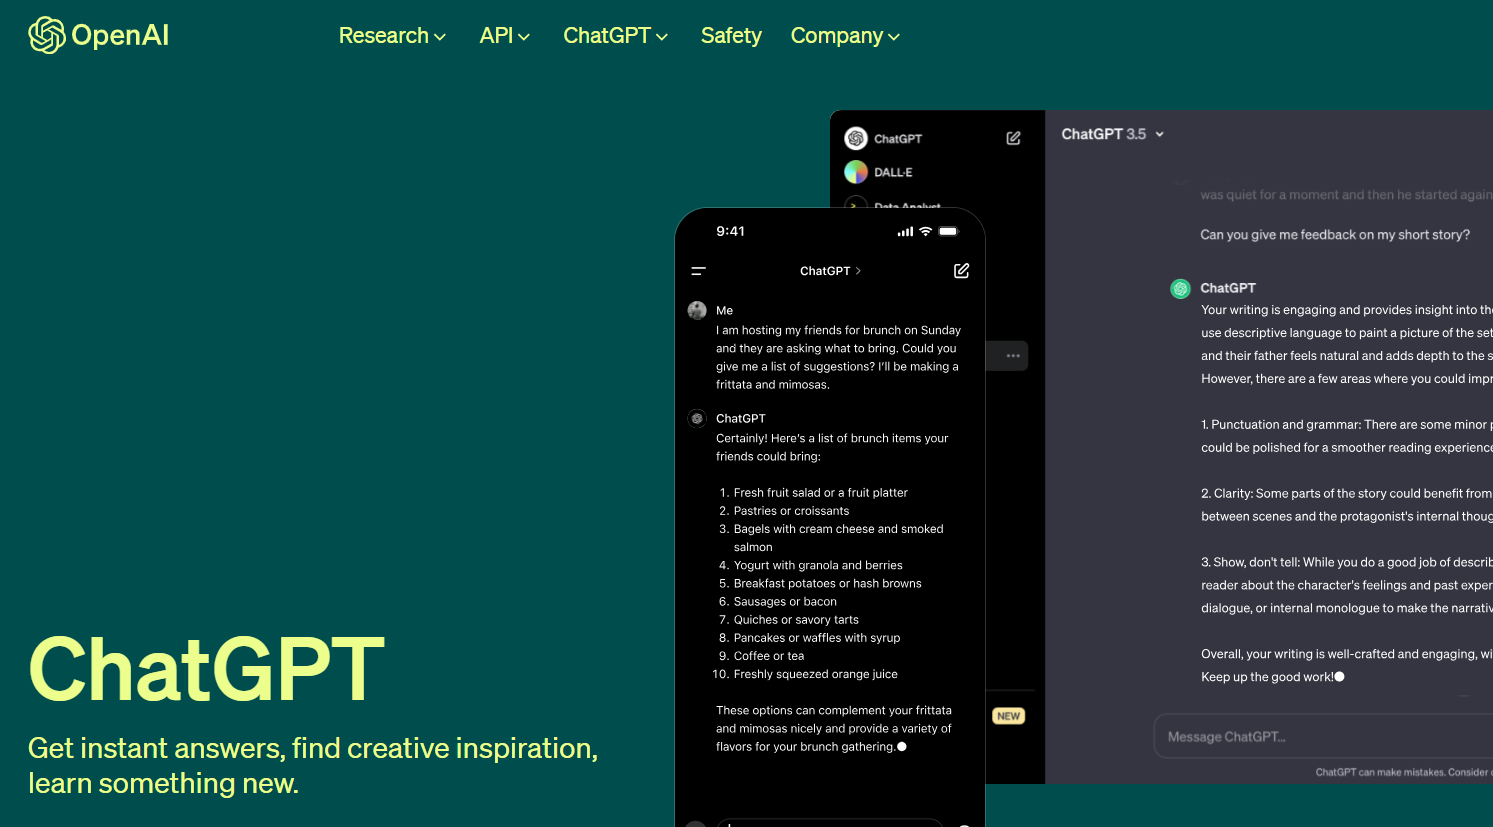Open the Research dropdown menu
The height and width of the screenshot is (827, 1493).
tap(392, 36)
